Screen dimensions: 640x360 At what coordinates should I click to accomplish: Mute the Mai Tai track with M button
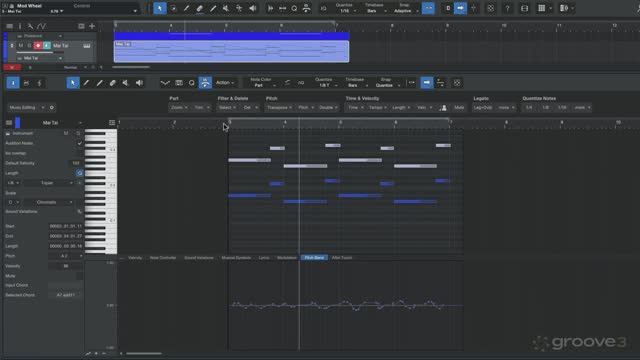click(21, 46)
